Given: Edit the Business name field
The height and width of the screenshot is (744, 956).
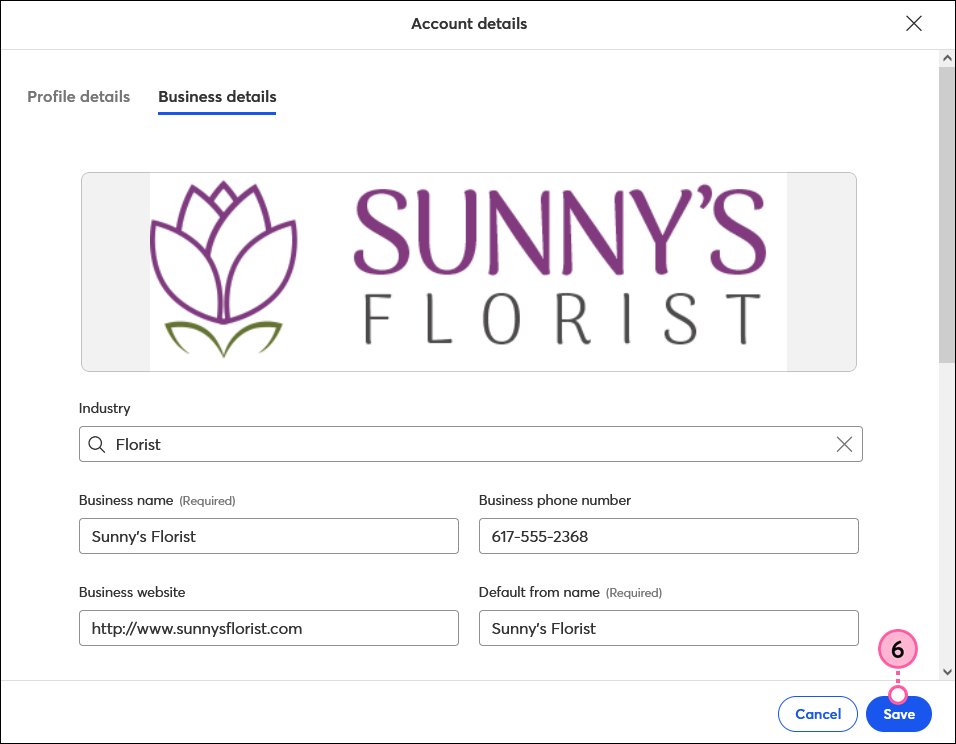Looking at the screenshot, I should pyautogui.click(x=269, y=536).
